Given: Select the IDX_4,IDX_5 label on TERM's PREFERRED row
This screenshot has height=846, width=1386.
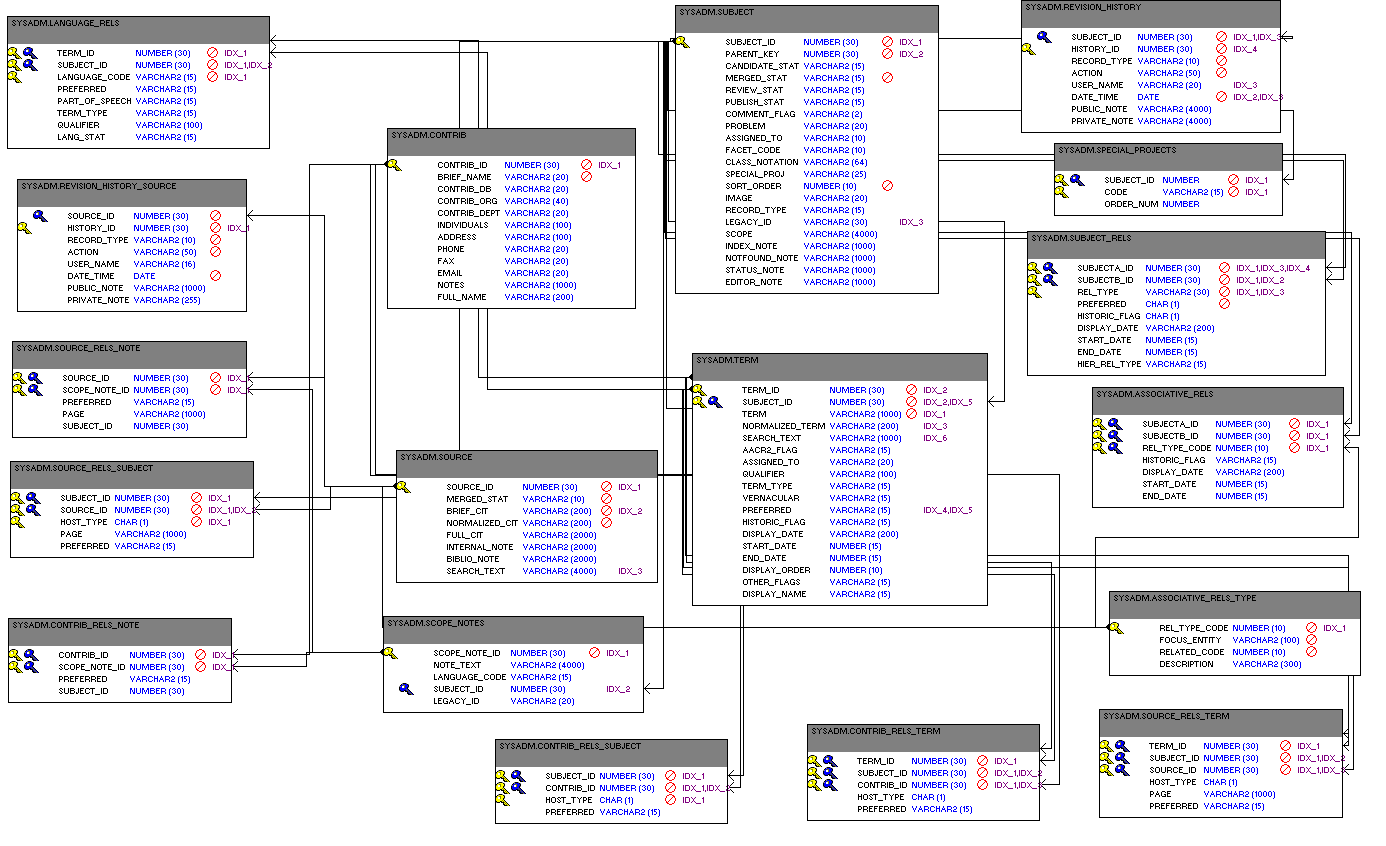Looking at the screenshot, I should pyautogui.click(x=947, y=510).
